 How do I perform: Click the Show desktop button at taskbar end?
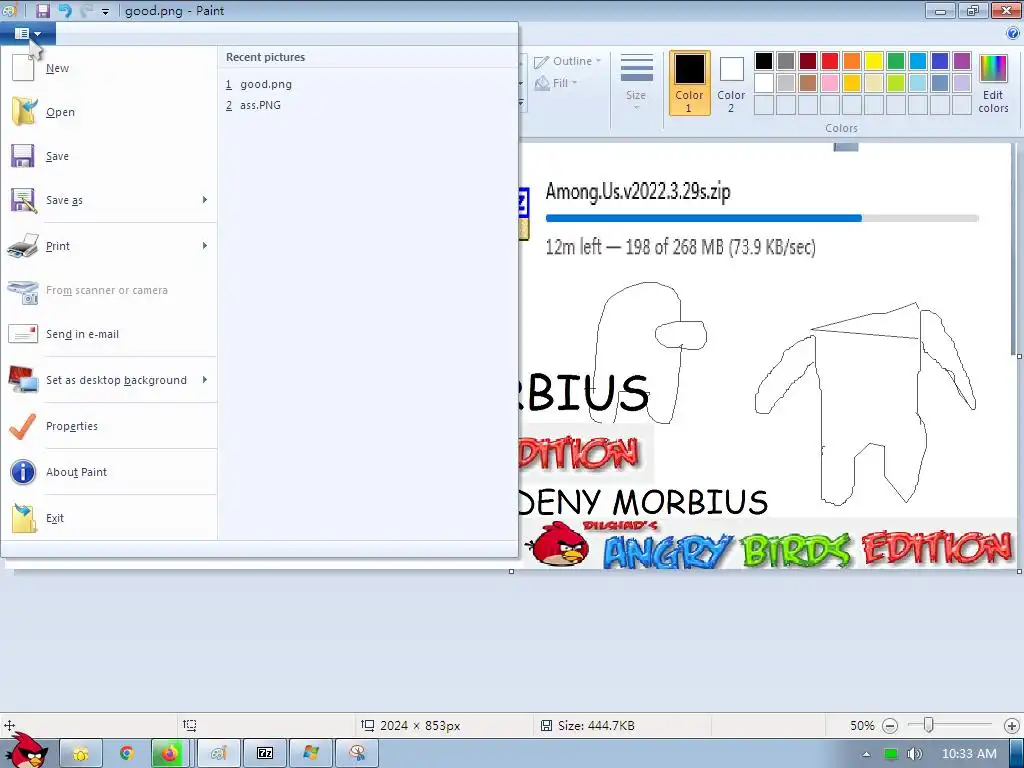coord(1017,754)
